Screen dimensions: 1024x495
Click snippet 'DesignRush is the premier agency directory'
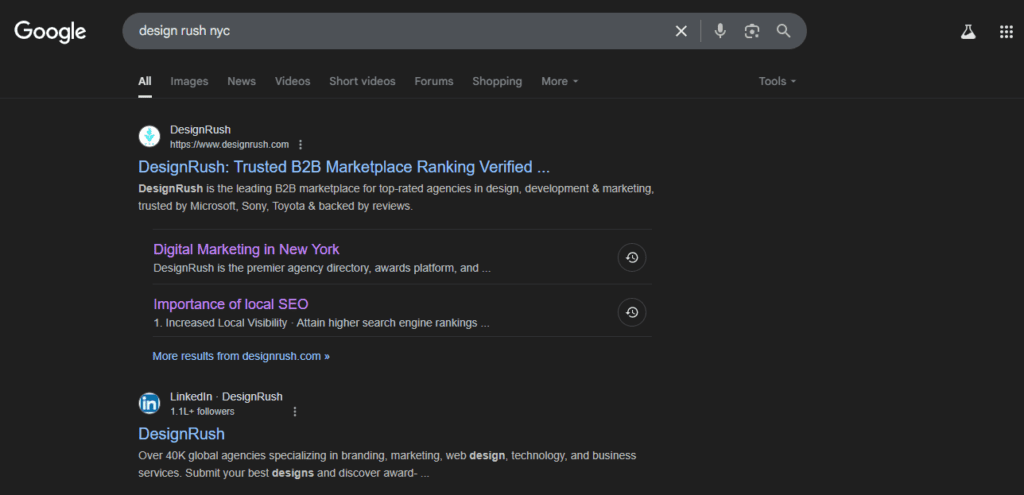[x=322, y=268]
